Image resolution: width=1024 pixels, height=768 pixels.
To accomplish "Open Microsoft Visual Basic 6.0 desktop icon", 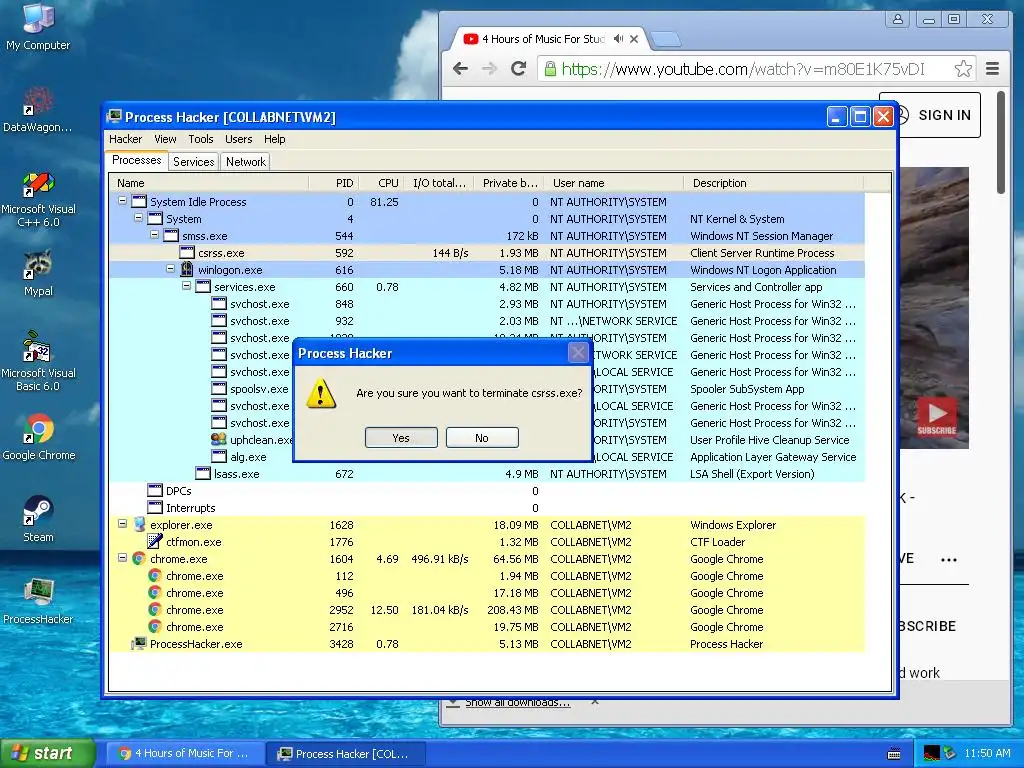I will click(38, 361).
